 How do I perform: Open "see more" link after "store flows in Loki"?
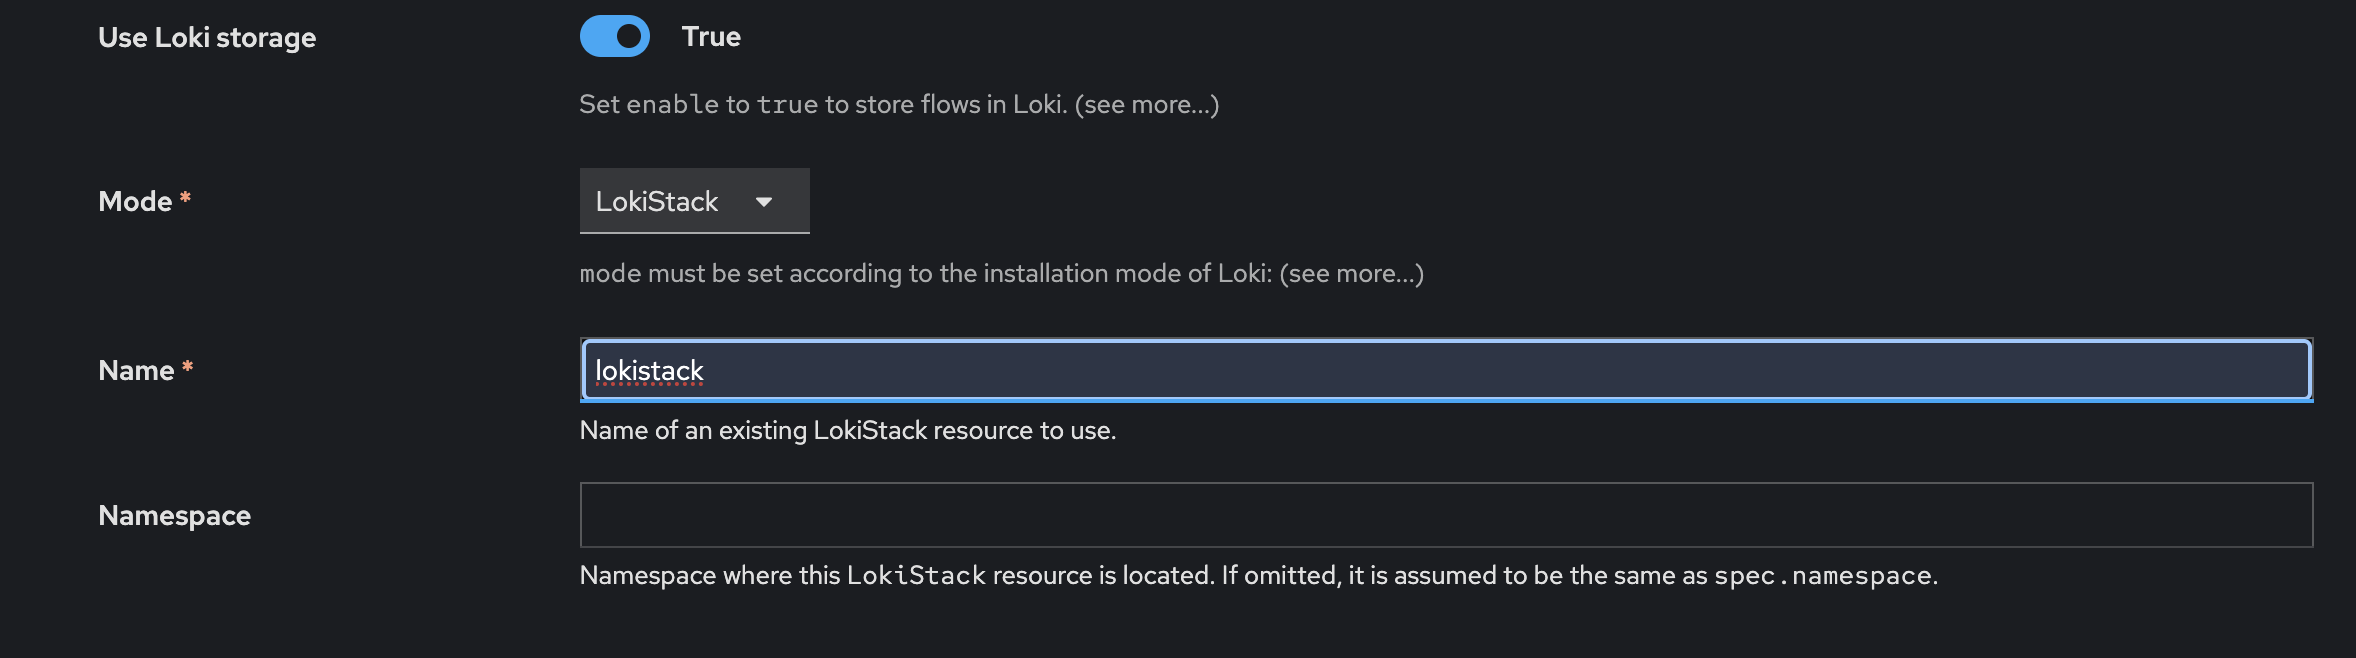pyautogui.click(x=1146, y=104)
